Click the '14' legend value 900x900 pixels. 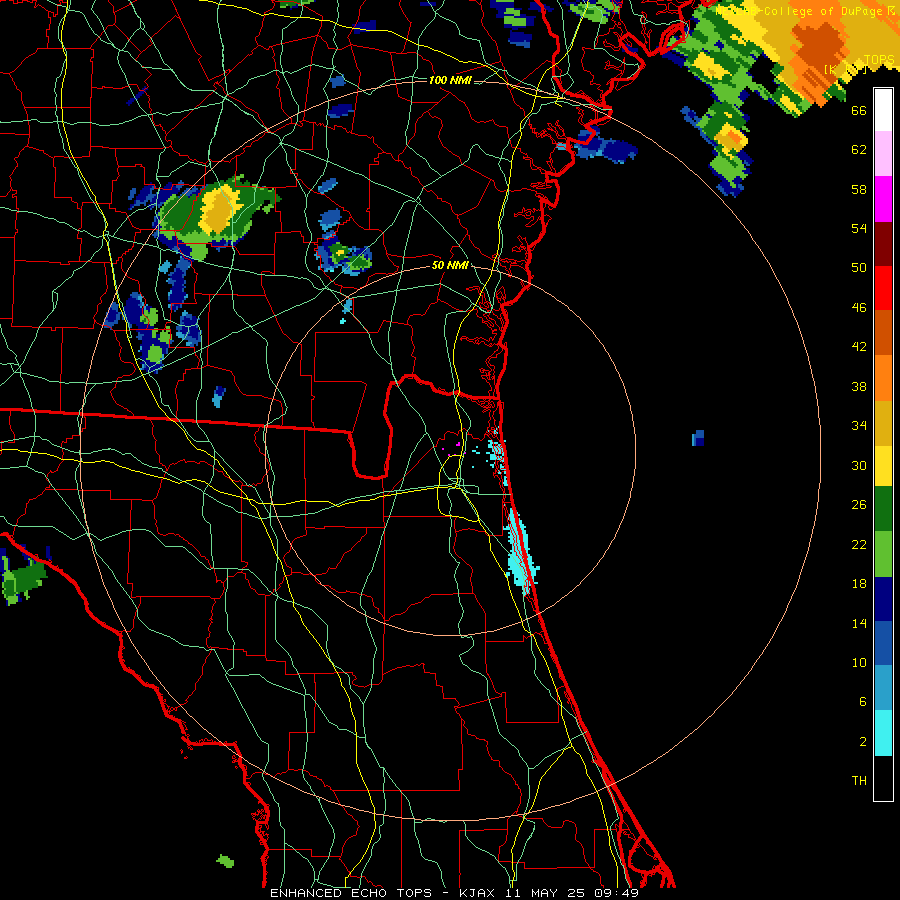pyautogui.click(x=859, y=624)
